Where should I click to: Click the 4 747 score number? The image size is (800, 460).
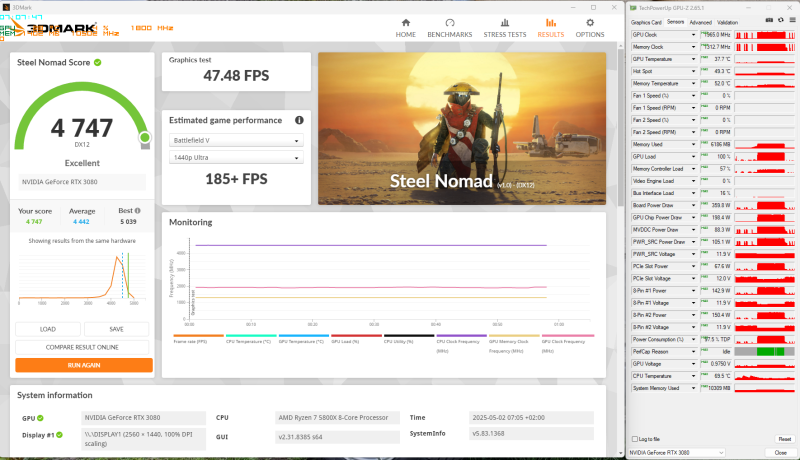(82, 127)
